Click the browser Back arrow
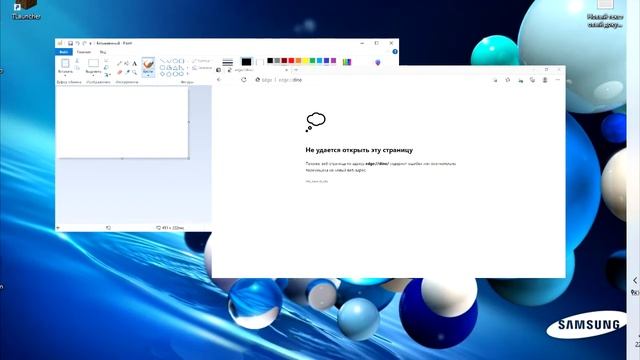Viewport: 640px width, 360px height. [219, 80]
